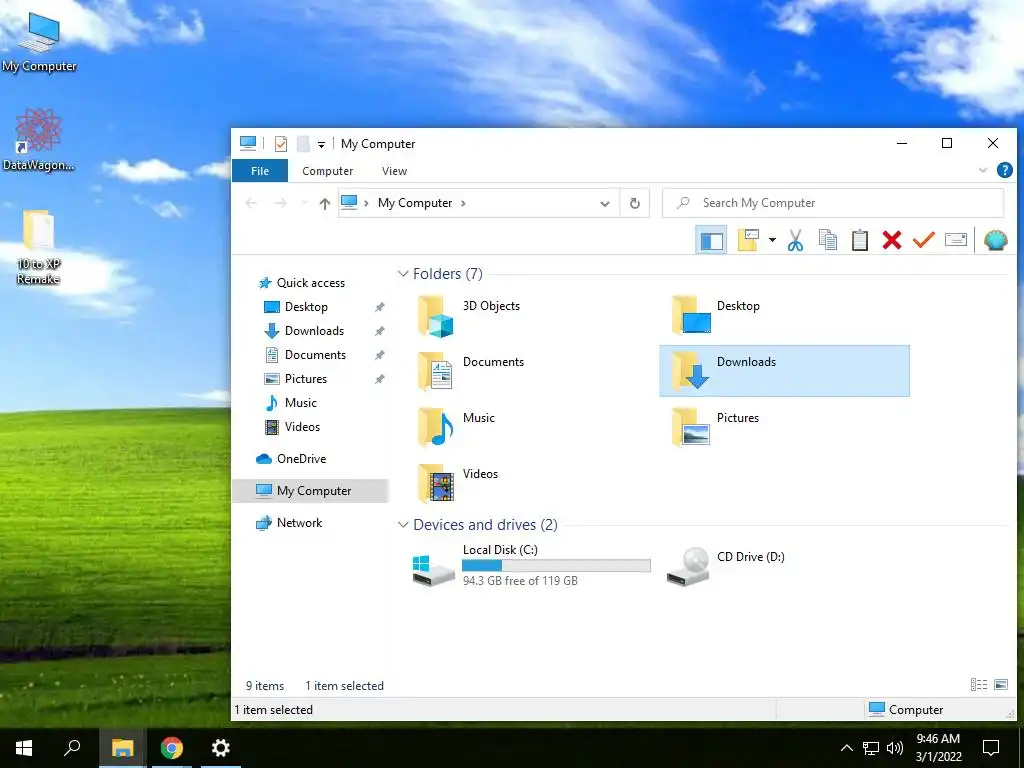Open Classic Shell settings shell icon
1024x768 pixels.
pos(995,240)
